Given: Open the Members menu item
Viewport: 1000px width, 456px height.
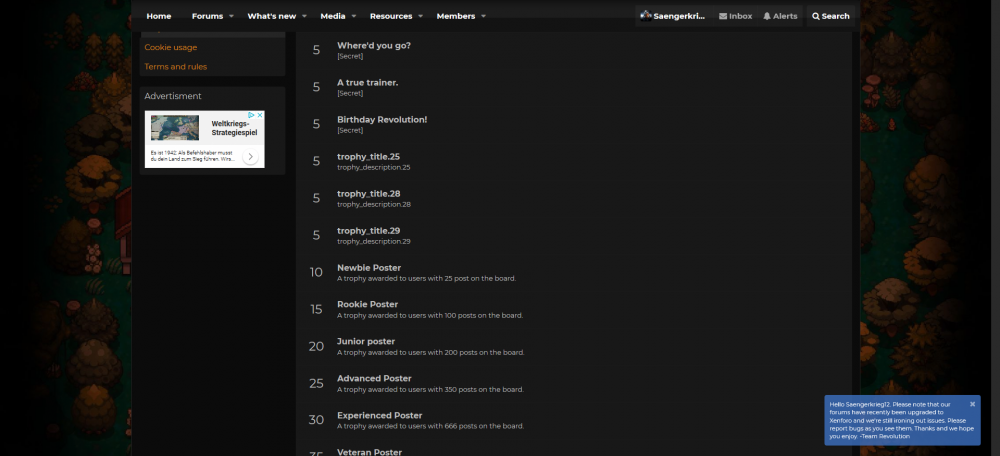Looking at the screenshot, I should (456, 16).
